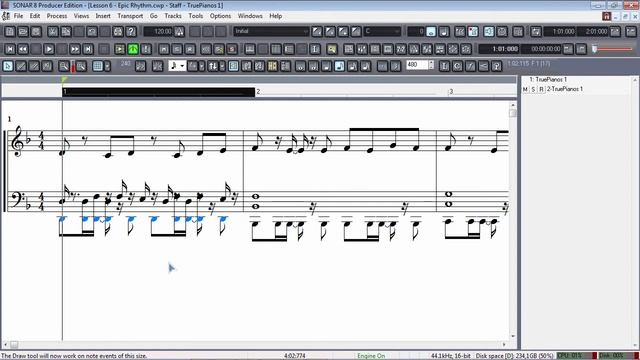Select the Erase tool
Image resolution: width=640 pixels, height=360 pixels.
pyautogui.click(x=34, y=66)
